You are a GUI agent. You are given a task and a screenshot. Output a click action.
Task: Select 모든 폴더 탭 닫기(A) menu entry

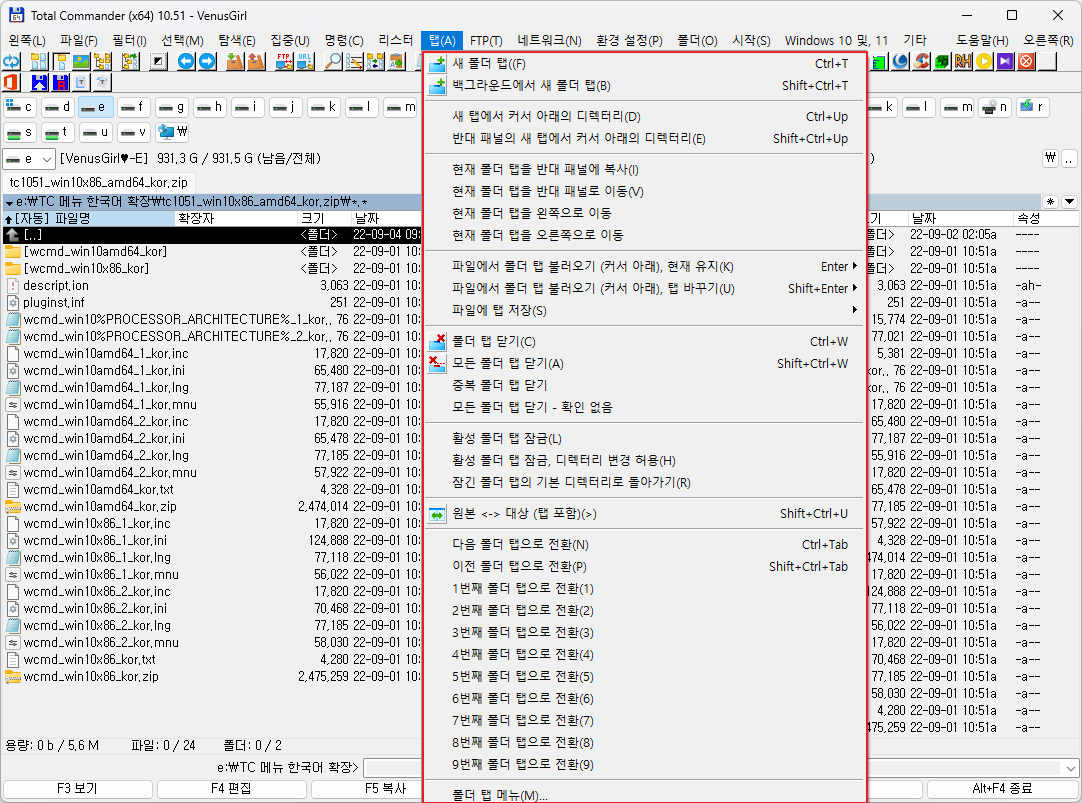click(x=645, y=364)
